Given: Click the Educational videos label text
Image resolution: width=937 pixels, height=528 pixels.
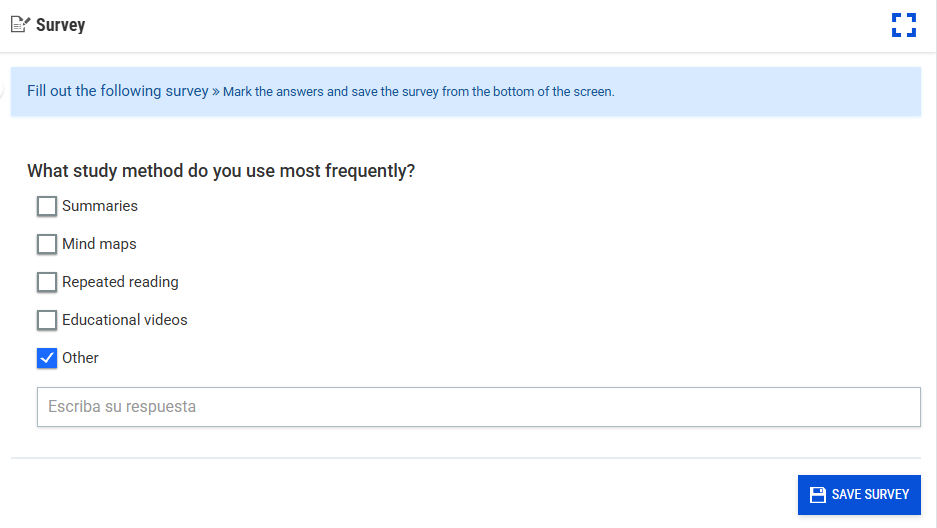Looking at the screenshot, I should [x=125, y=320].
